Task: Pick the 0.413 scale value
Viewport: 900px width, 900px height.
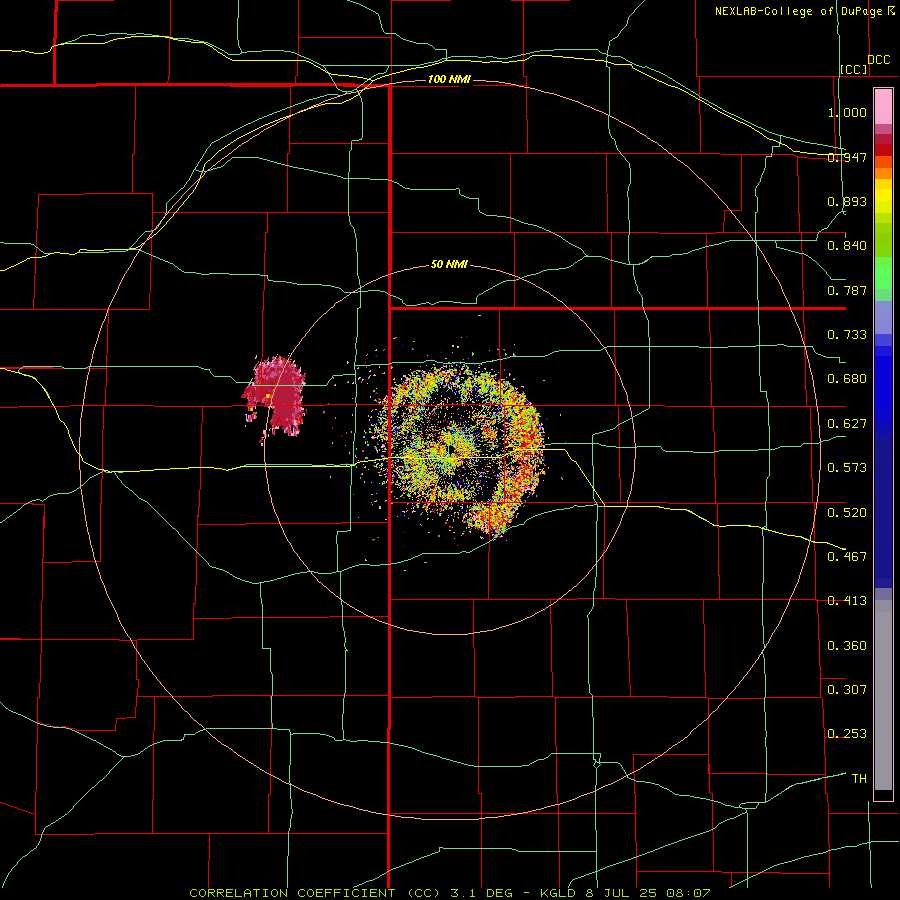Action: click(847, 600)
